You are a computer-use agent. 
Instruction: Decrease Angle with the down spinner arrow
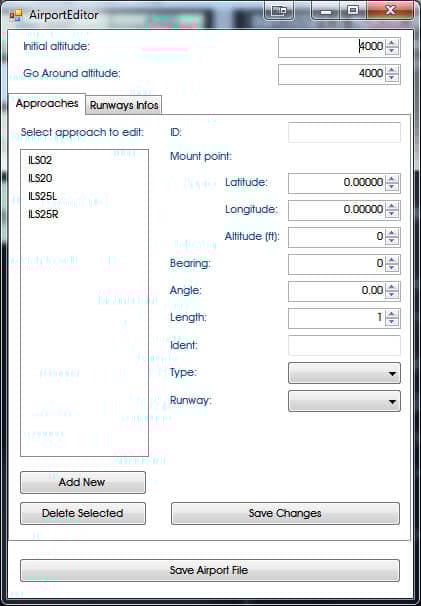[392, 295]
